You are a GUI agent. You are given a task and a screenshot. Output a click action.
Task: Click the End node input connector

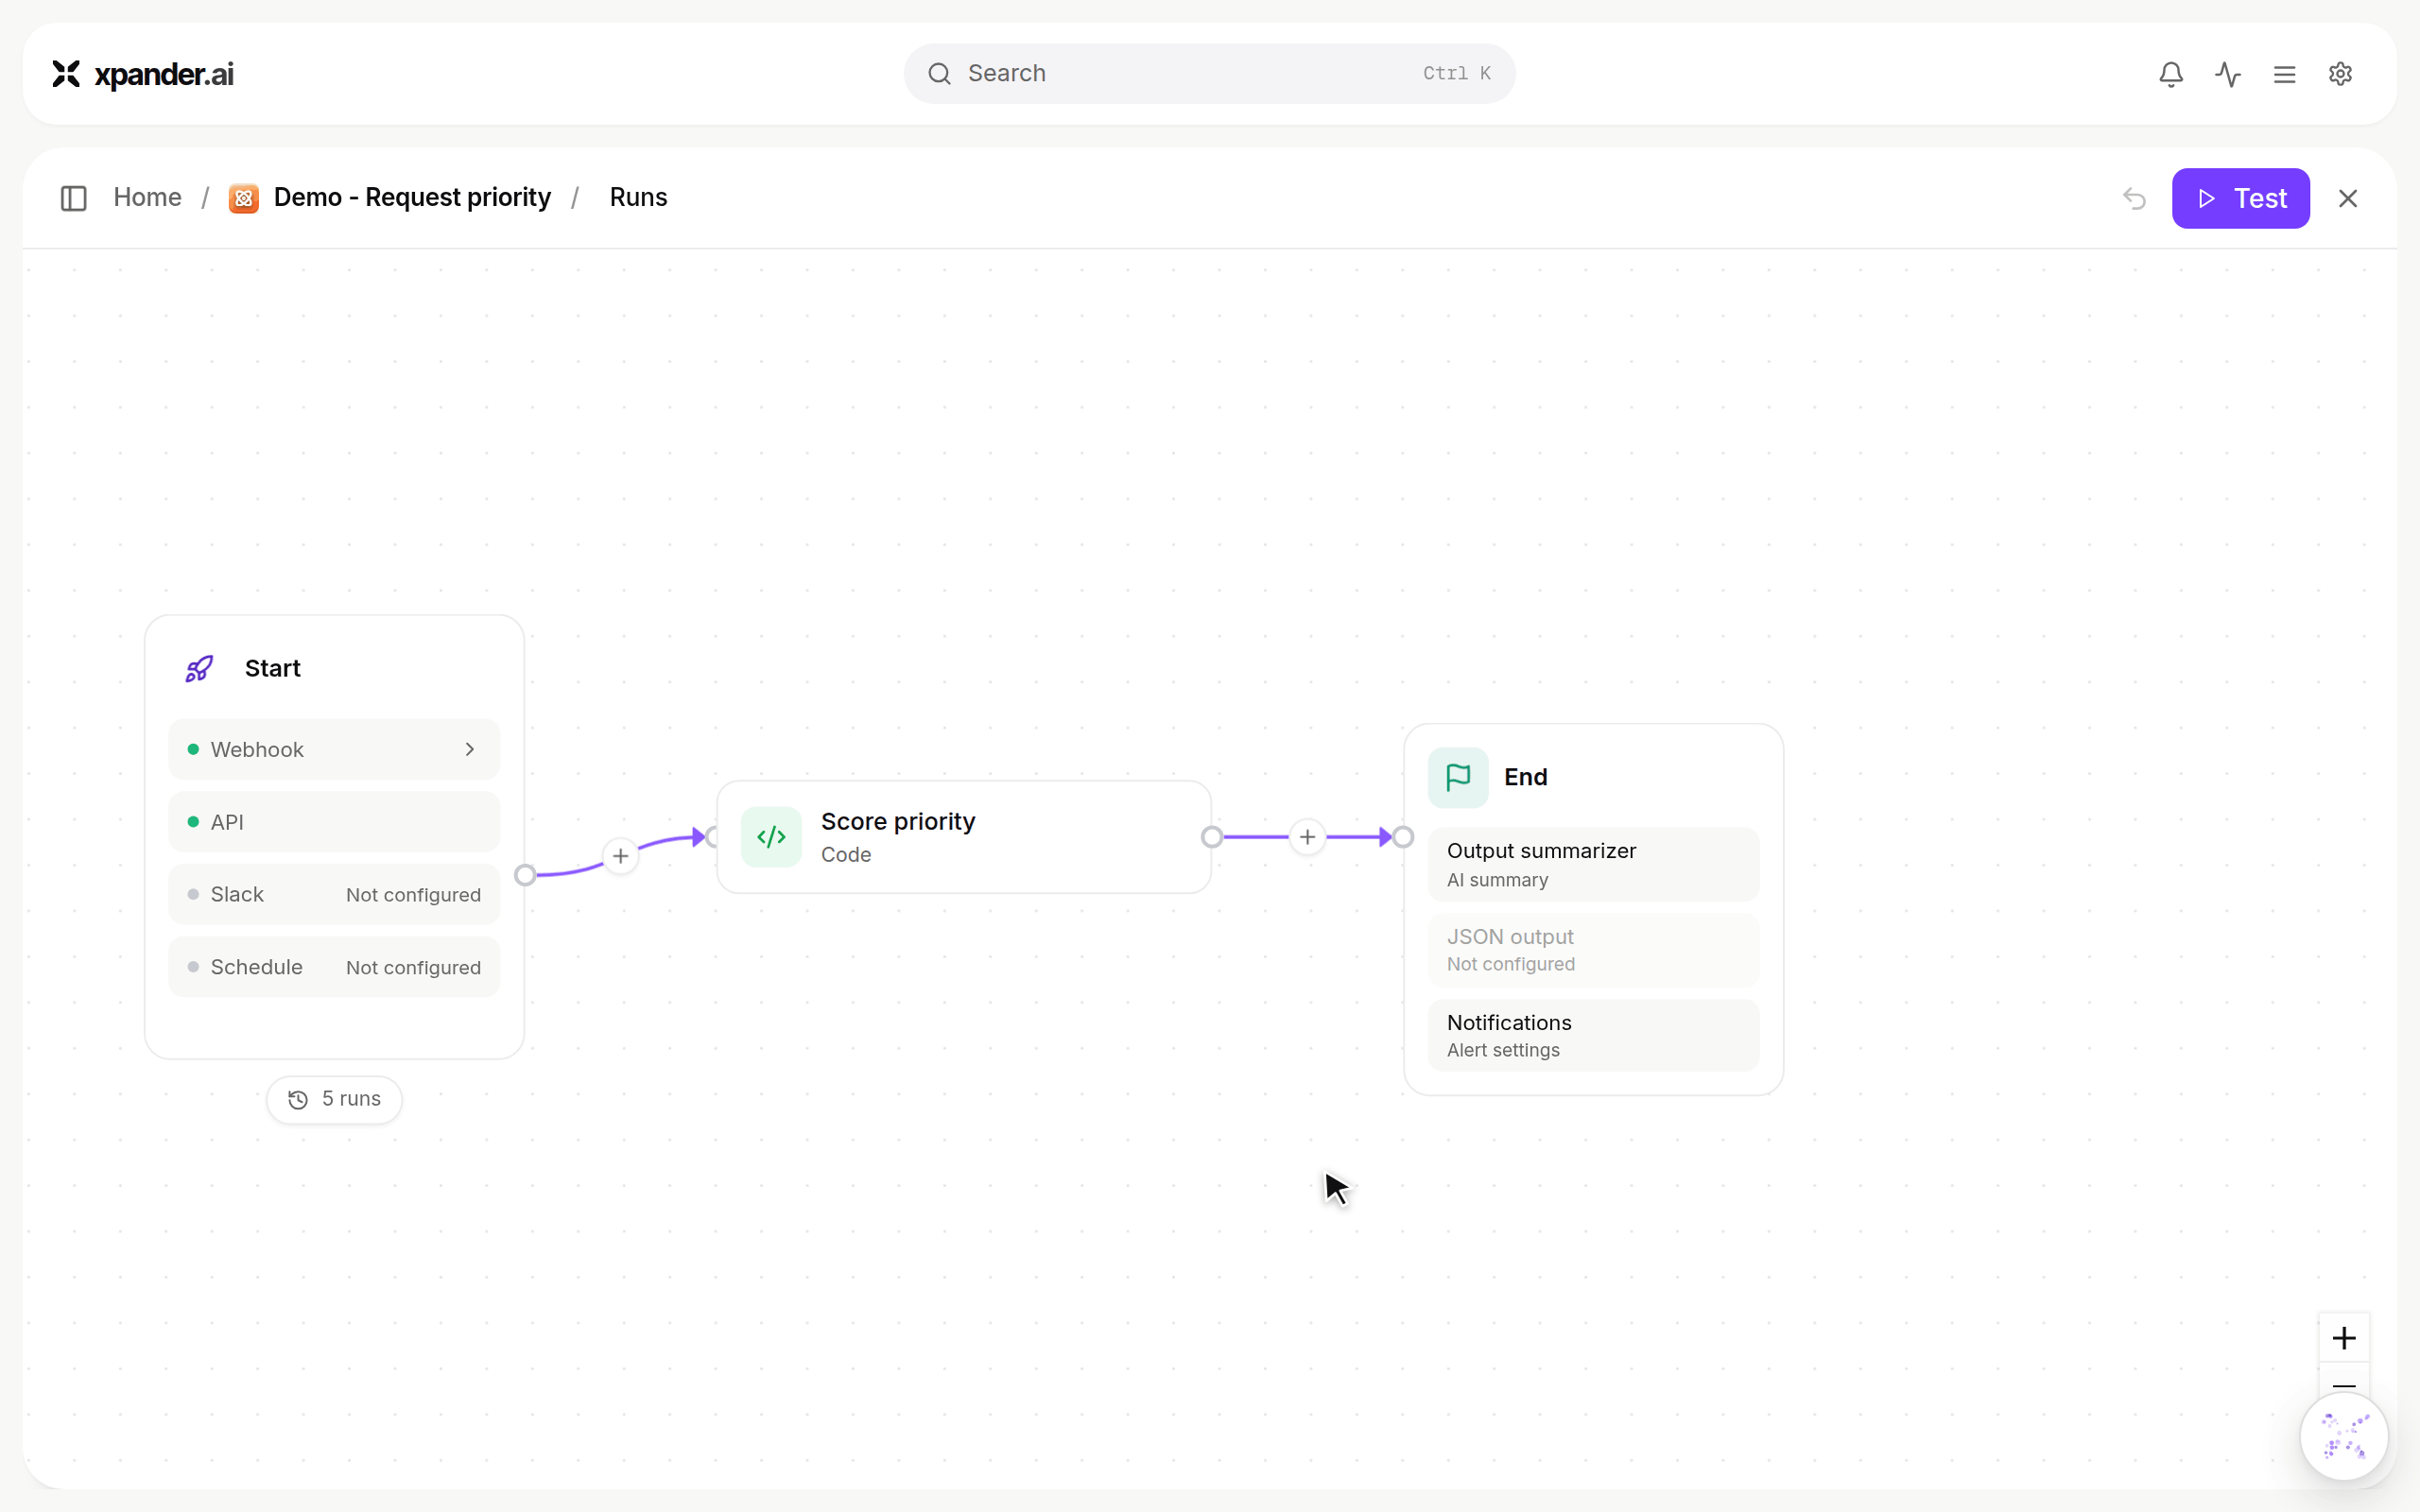coord(1403,837)
